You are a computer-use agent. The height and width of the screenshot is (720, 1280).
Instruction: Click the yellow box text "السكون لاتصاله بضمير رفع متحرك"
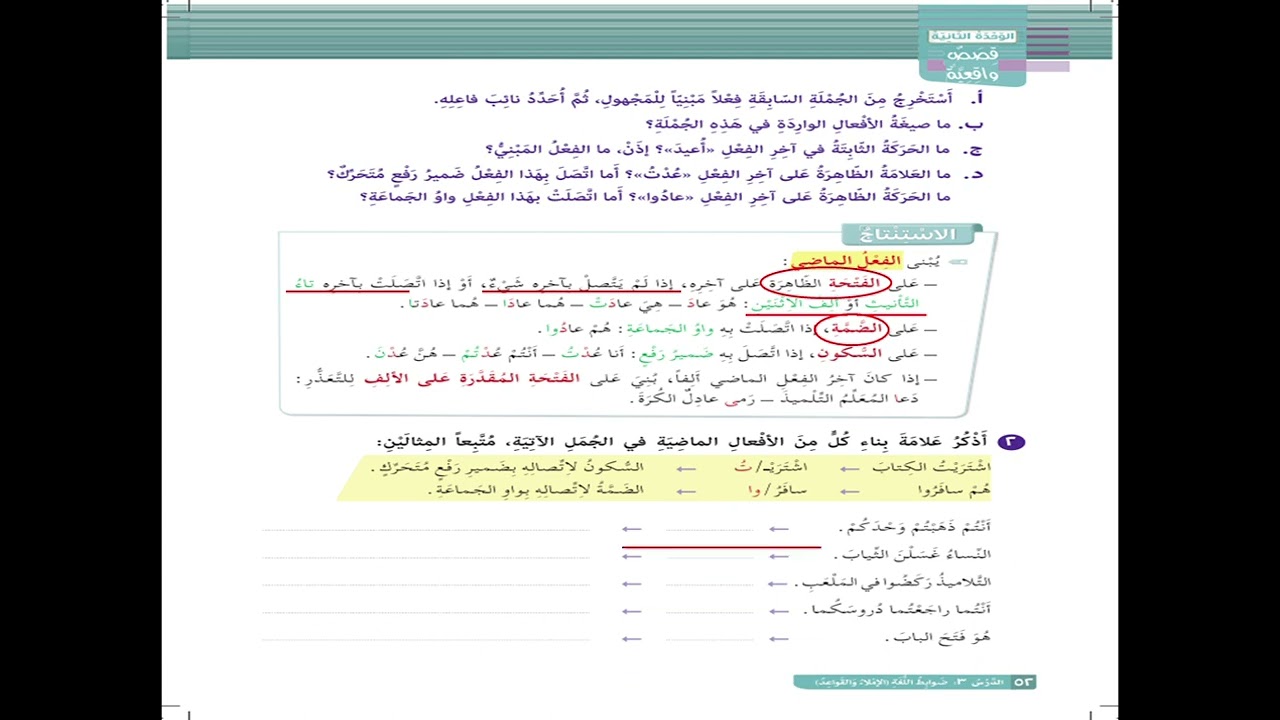point(507,467)
